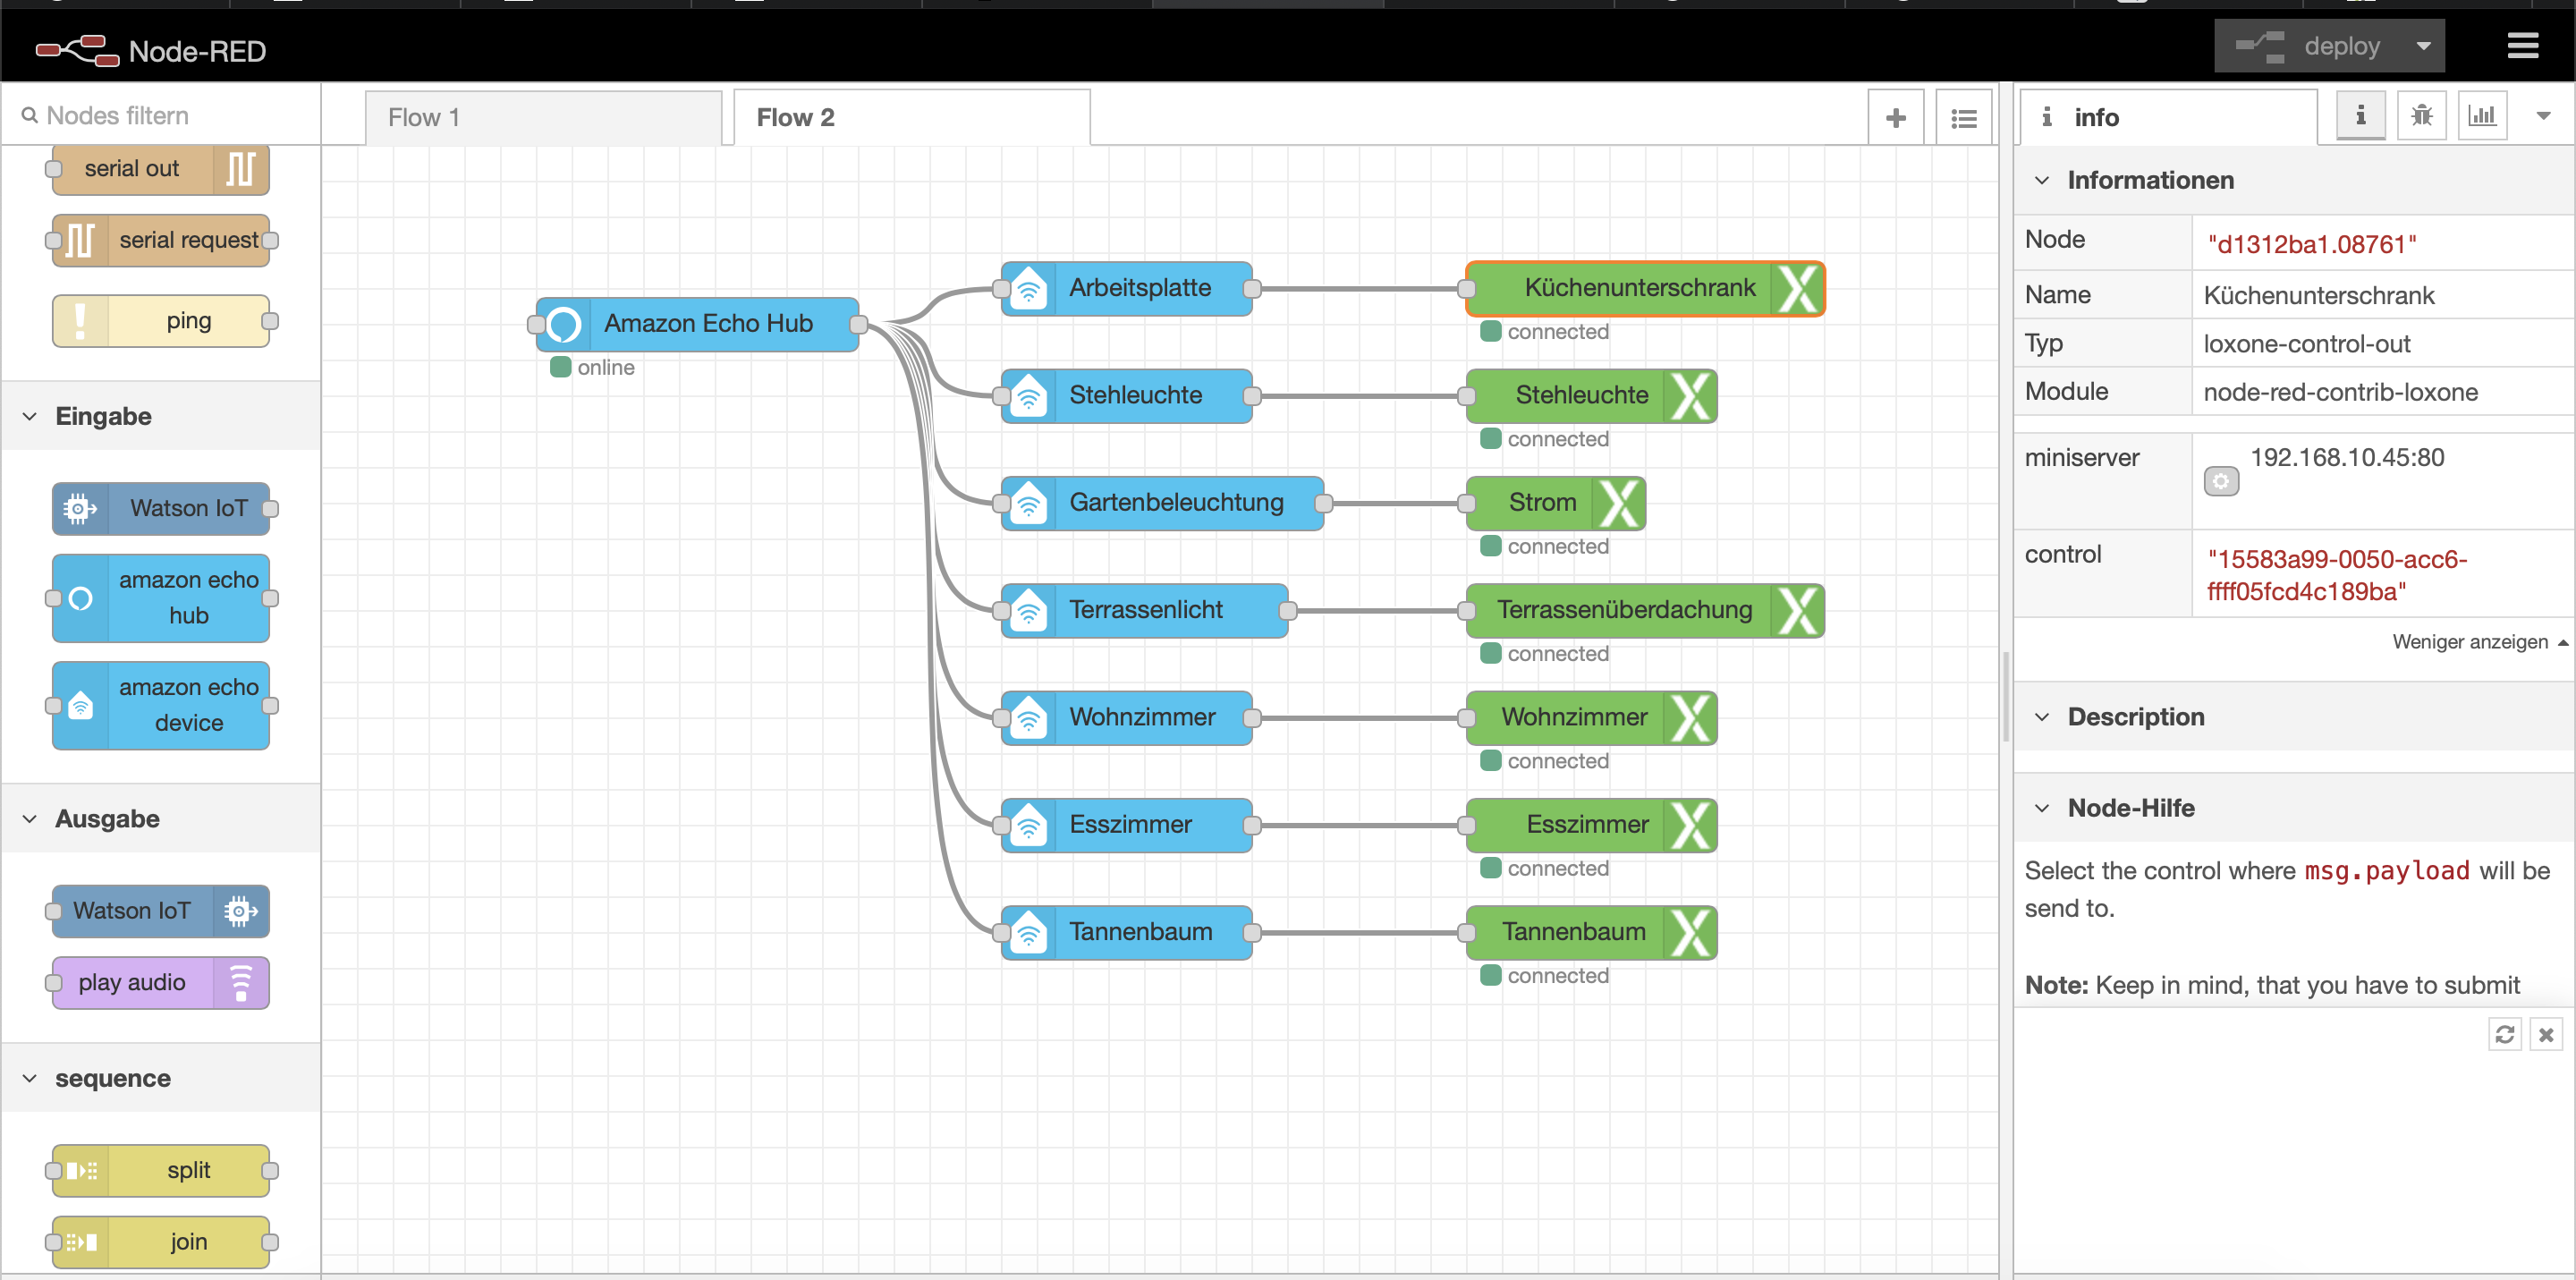Open the dashboard chart sidebar tab
The height and width of the screenshot is (1280, 2576).
[2481, 116]
